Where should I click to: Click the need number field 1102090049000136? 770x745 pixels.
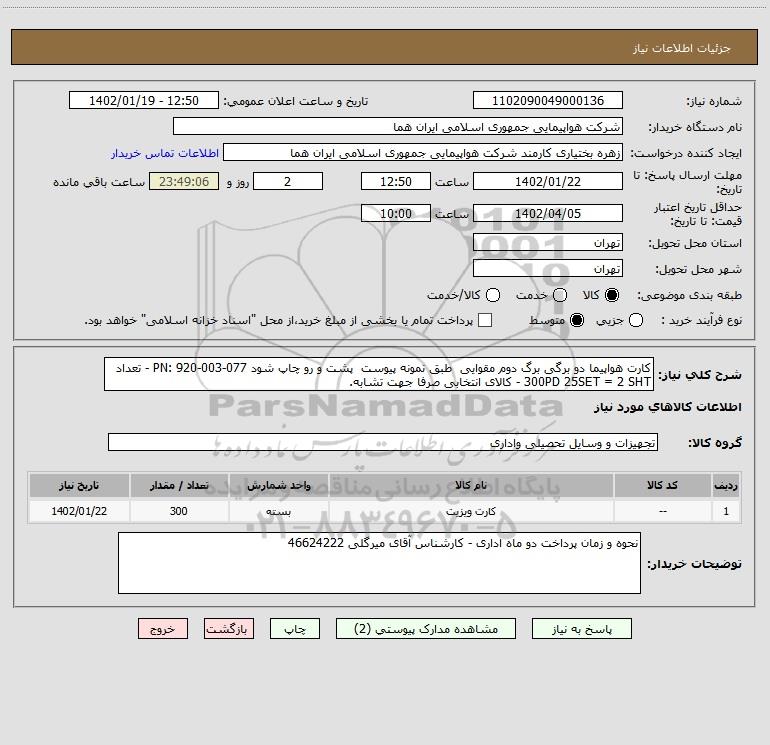click(x=547, y=101)
